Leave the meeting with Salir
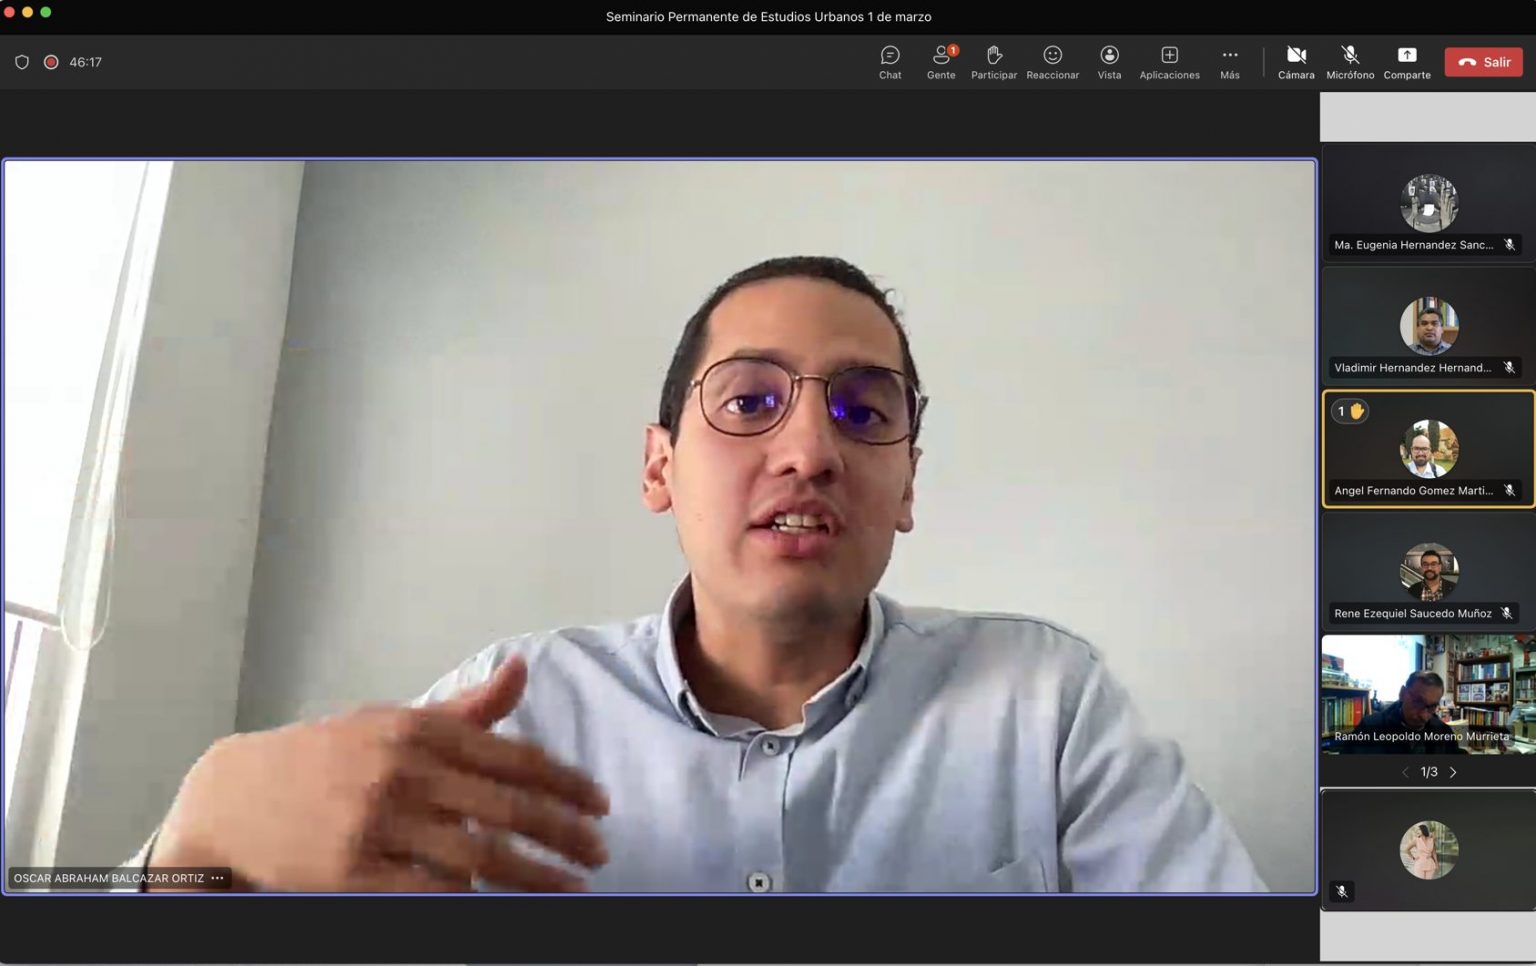1536x966 pixels. coord(1484,62)
